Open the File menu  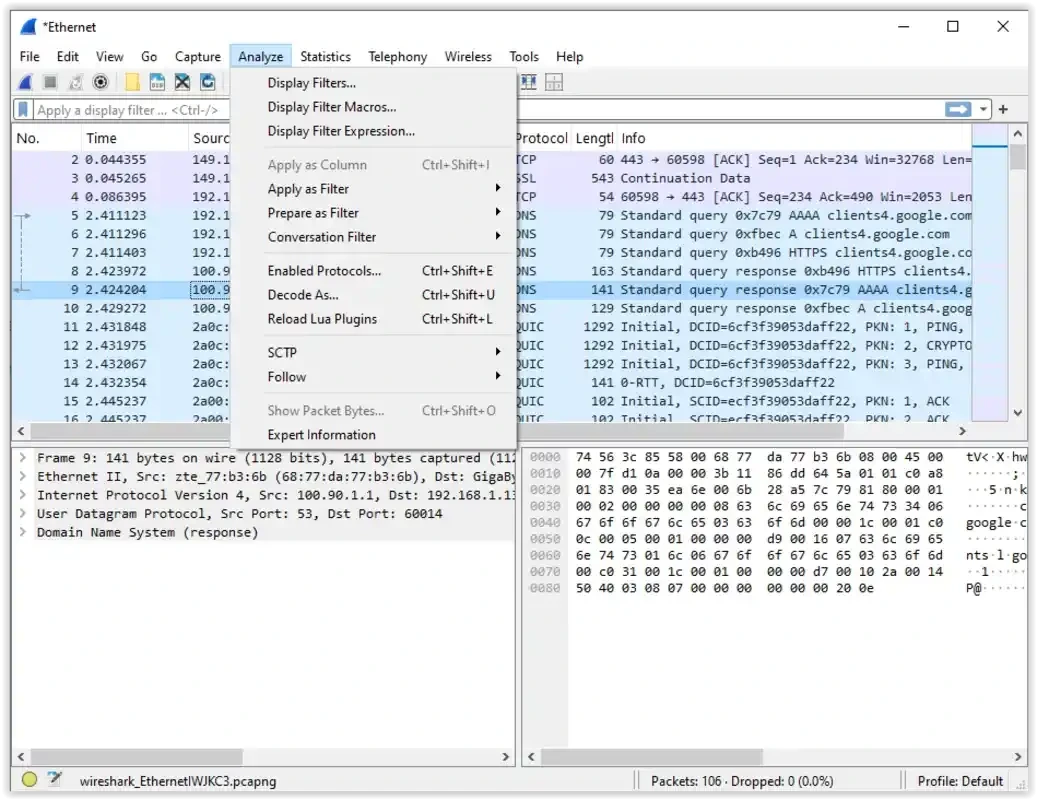click(30, 57)
